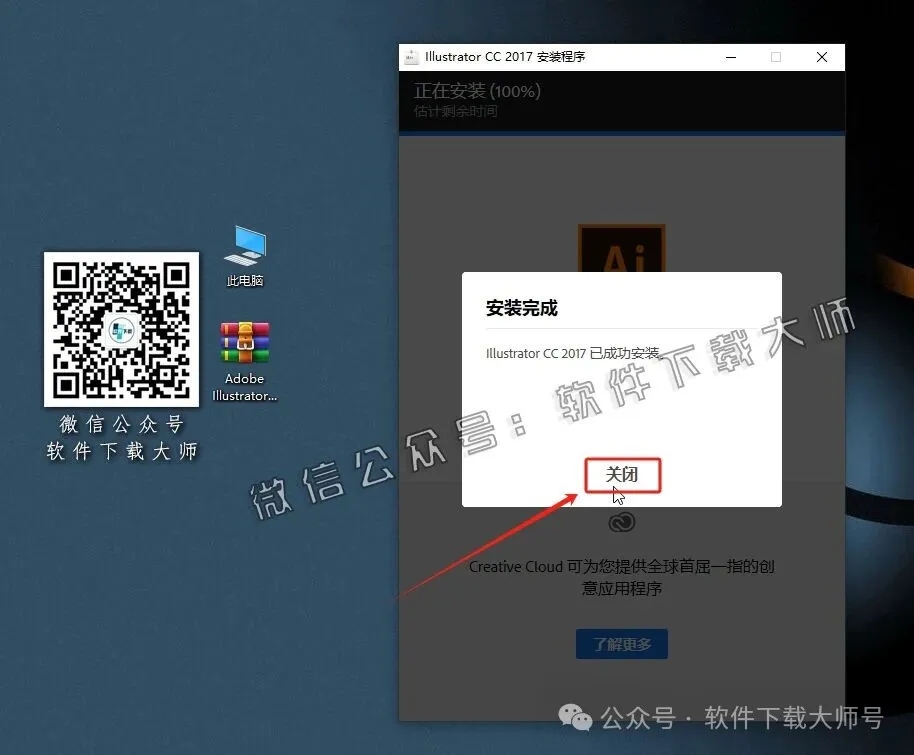Click the Creative Cloud swirl icon
Image resolution: width=914 pixels, height=755 pixels.
(x=622, y=521)
